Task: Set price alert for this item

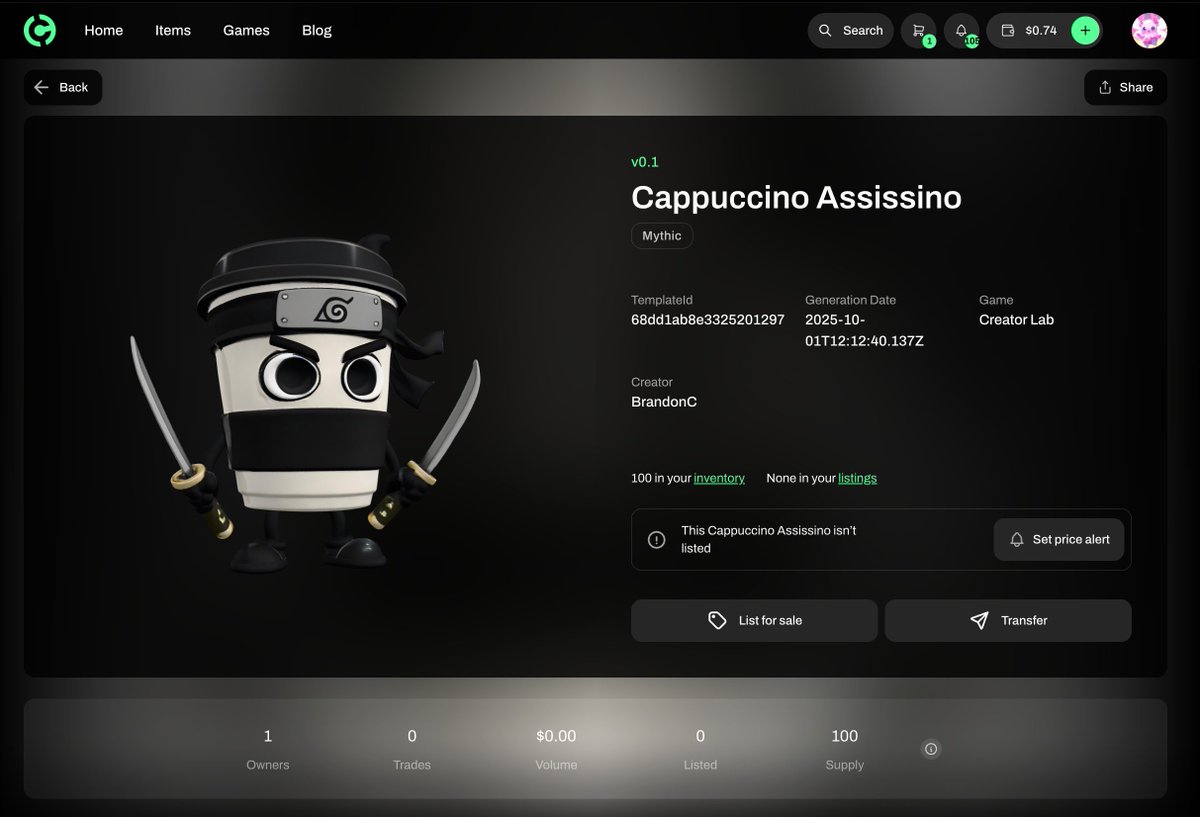Action: click(x=1060, y=539)
